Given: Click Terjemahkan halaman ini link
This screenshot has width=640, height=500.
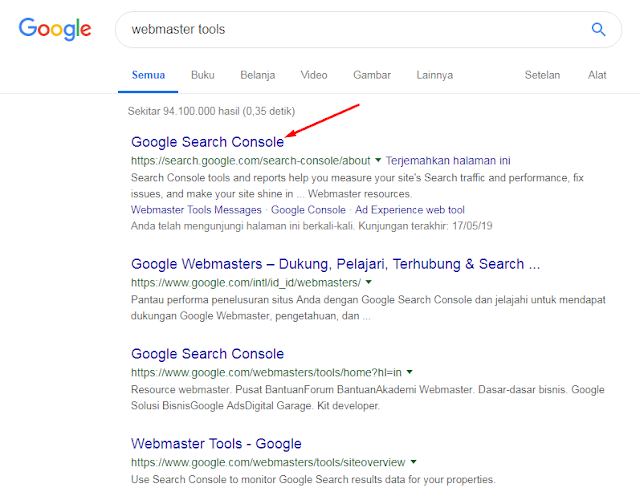Looking at the screenshot, I should pyautogui.click(x=448, y=160).
